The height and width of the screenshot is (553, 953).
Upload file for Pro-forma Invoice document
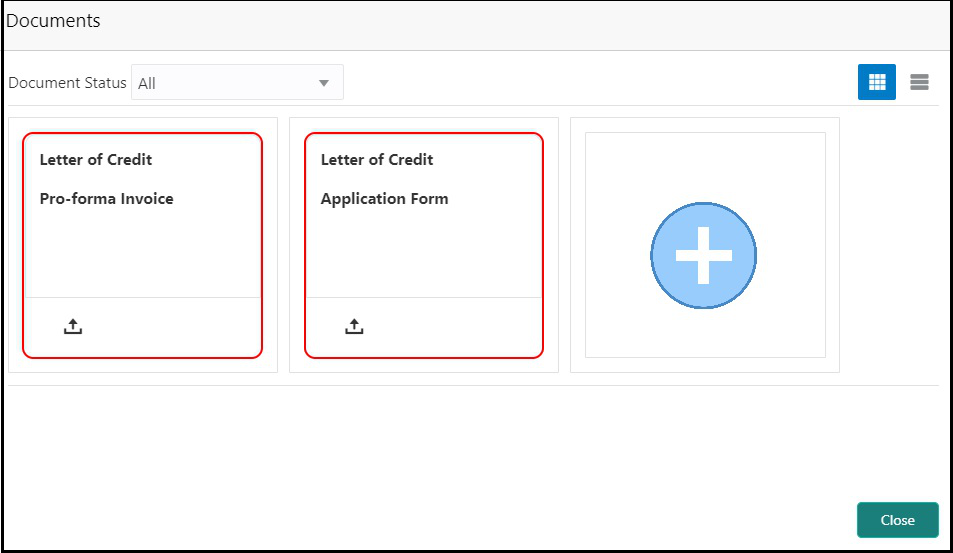pyautogui.click(x=73, y=326)
